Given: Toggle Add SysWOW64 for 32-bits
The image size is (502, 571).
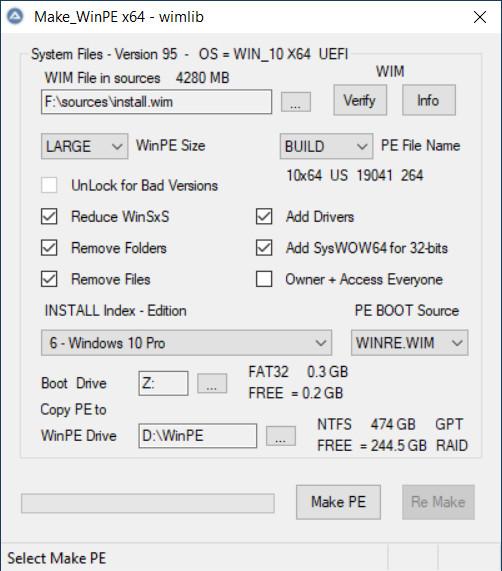Looking at the screenshot, I should pyautogui.click(x=264, y=248).
